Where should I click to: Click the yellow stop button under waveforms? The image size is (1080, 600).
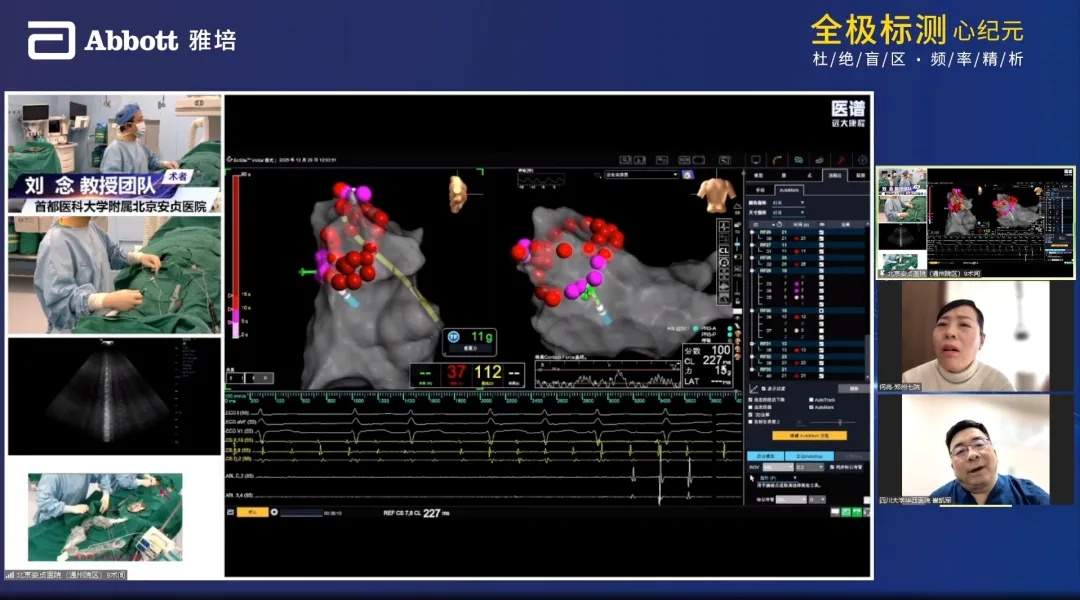pos(252,512)
